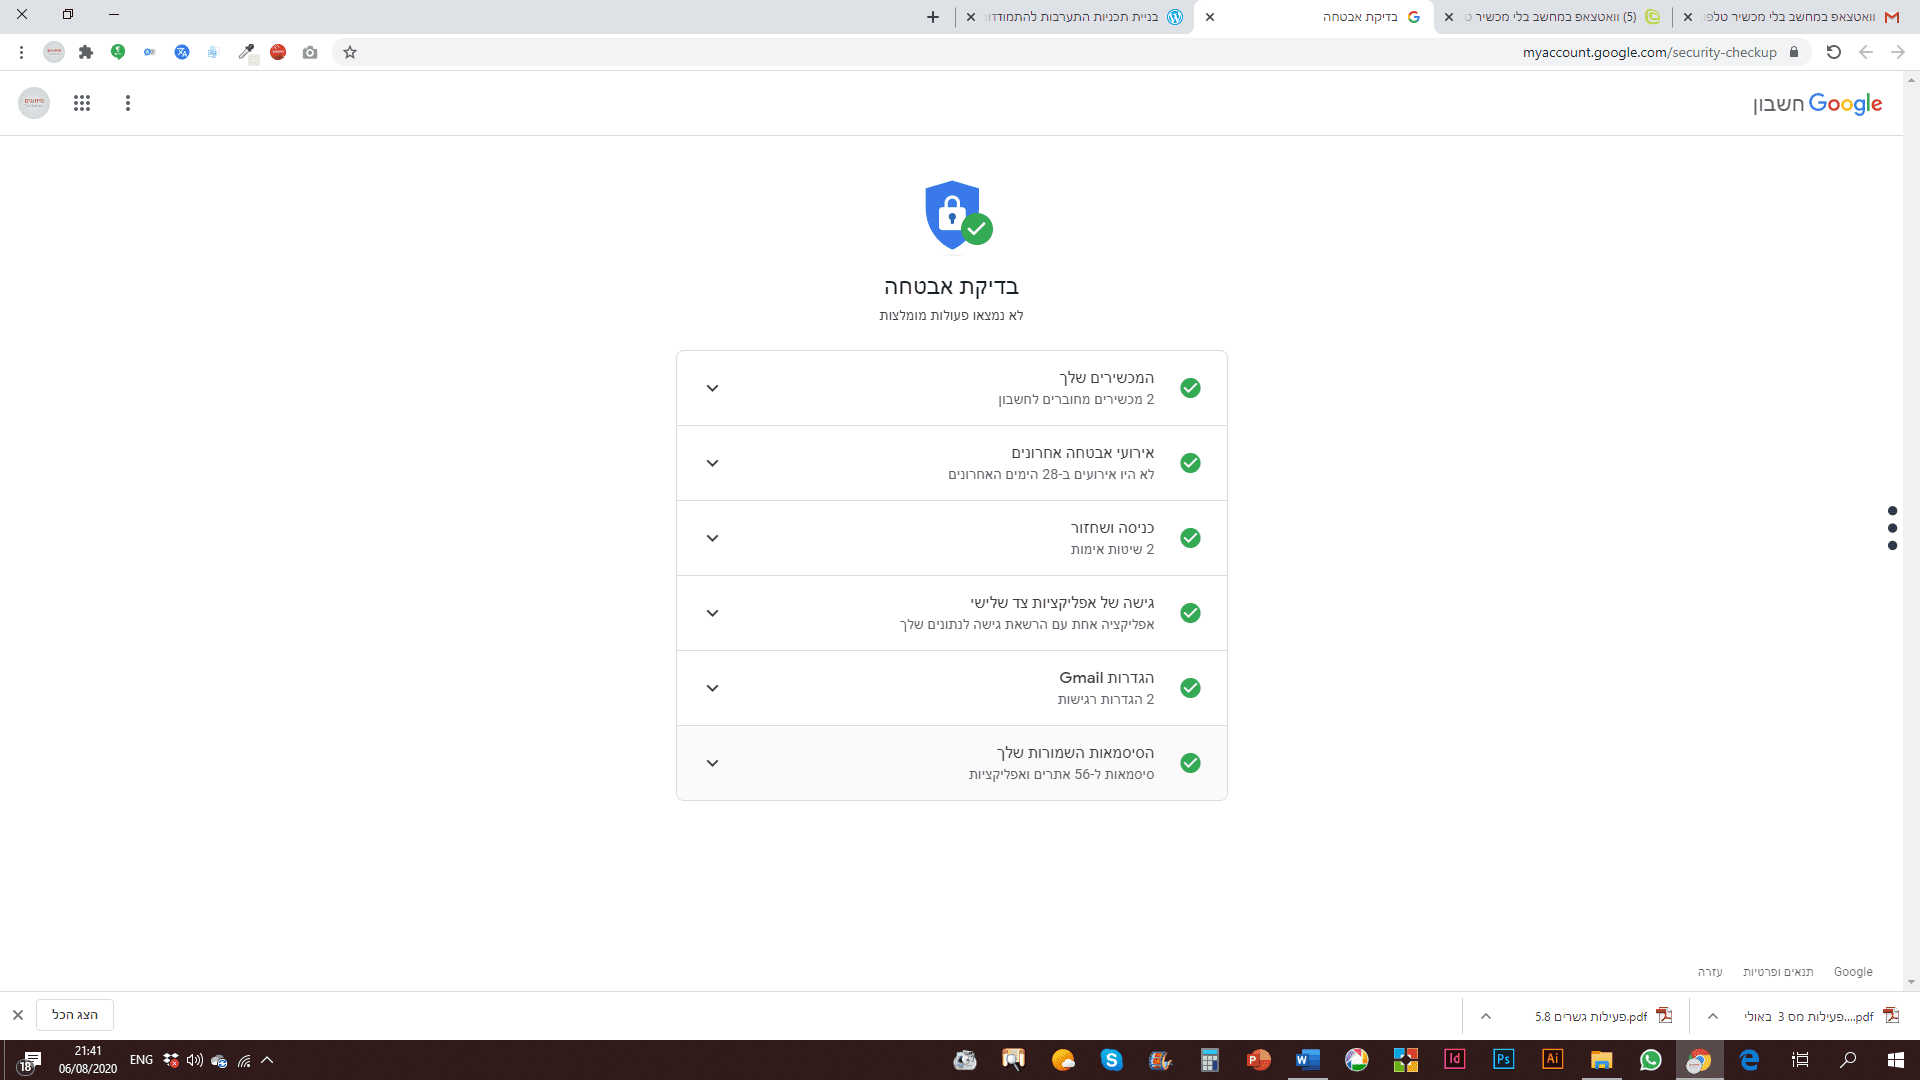This screenshot has height=1080, width=1920.
Task: Click the 'הצג הכל' button
Action: pyautogui.click(x=75, y=1015)
